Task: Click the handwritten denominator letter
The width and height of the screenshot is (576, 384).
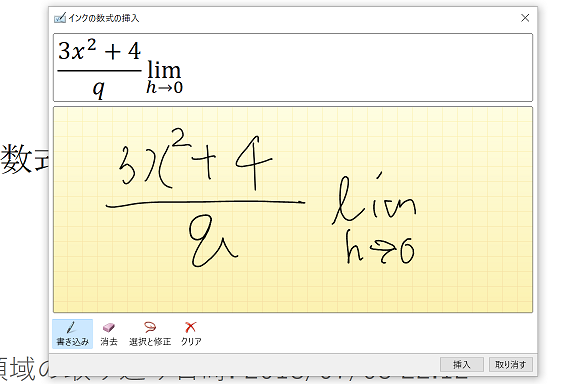Action: [x=212, y=240]
